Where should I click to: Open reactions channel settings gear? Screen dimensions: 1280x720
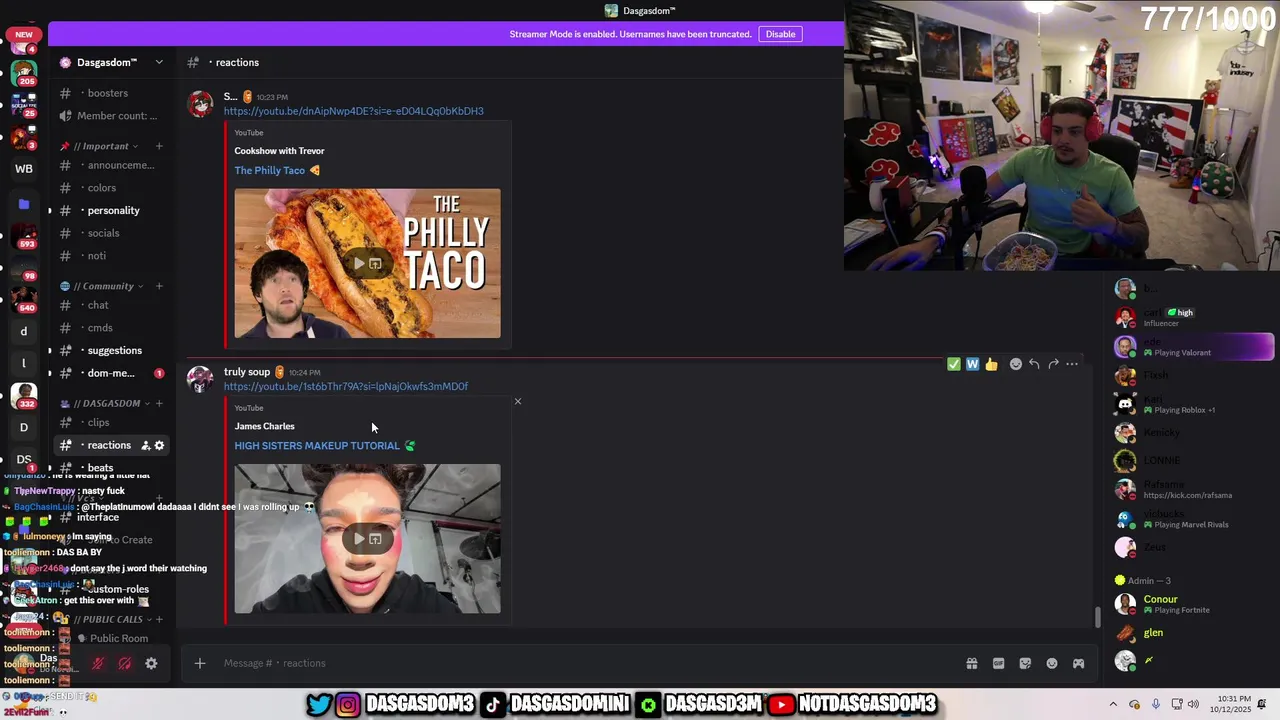pyautogui.click(x=159, y=445)
